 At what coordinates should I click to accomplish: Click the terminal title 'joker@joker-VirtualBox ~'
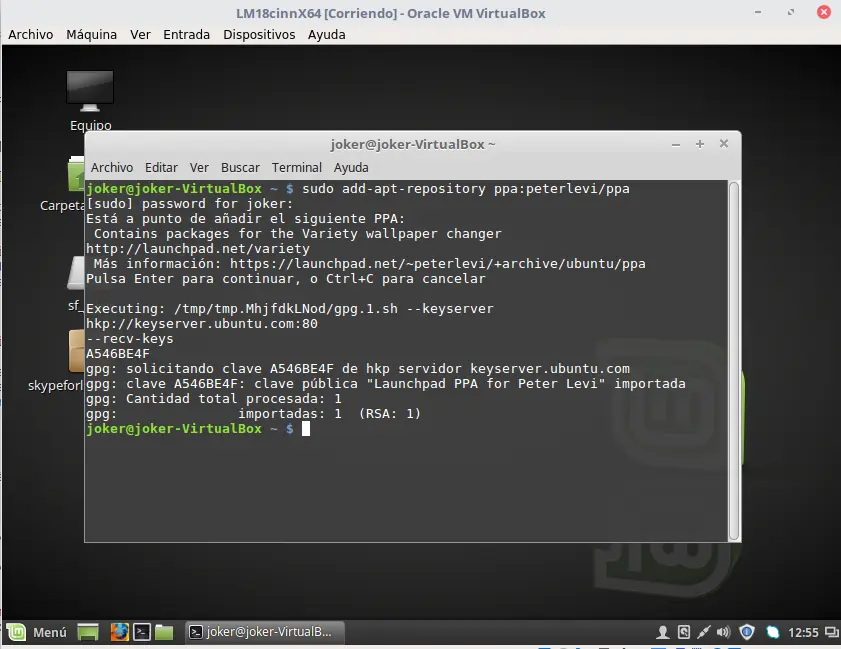coord(412,144)
